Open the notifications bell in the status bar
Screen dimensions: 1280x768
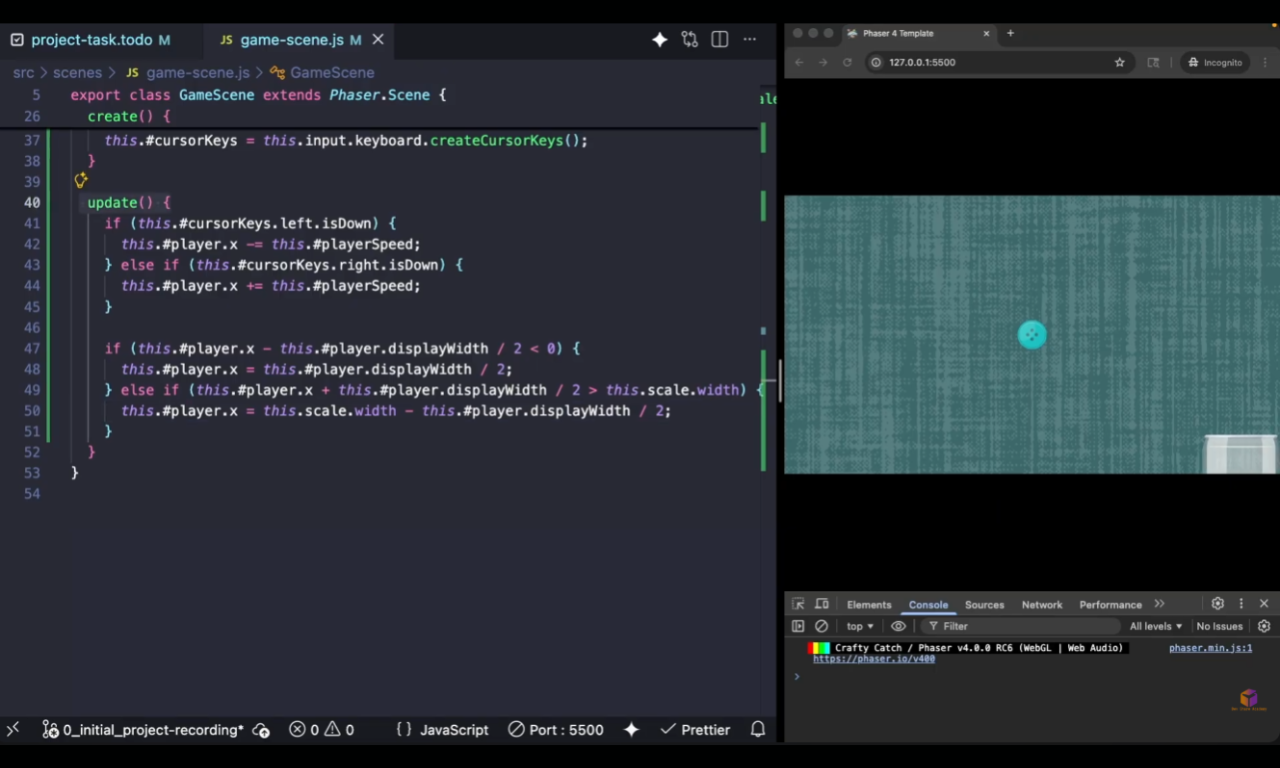pyautogui.click(x=758, y=729)
